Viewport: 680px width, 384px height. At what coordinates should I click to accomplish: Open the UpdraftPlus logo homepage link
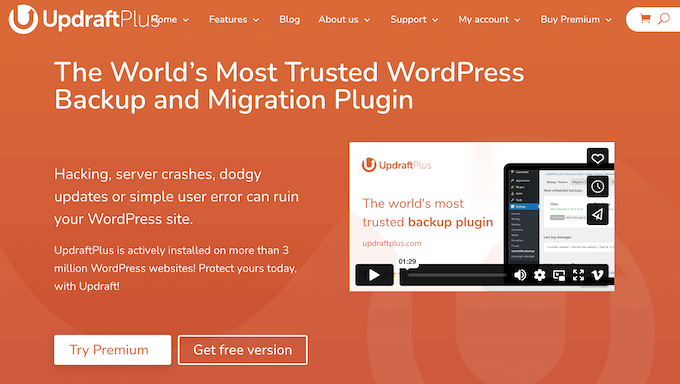(84, 20)
